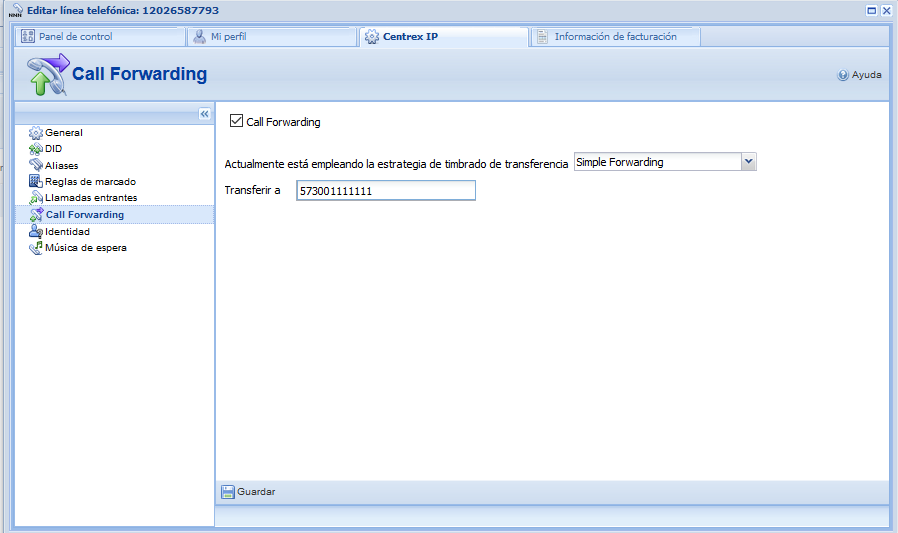Open Música de espera in sidebar
This screenshot has width=898, height=533.
pyautogui.click(x=86, y=248)
